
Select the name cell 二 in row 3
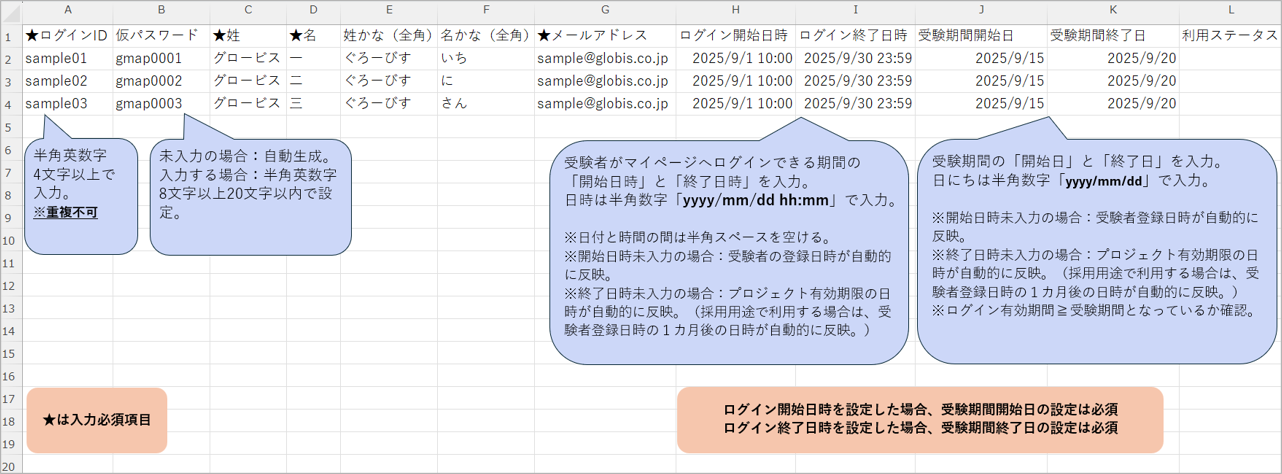tap(313, 81)
